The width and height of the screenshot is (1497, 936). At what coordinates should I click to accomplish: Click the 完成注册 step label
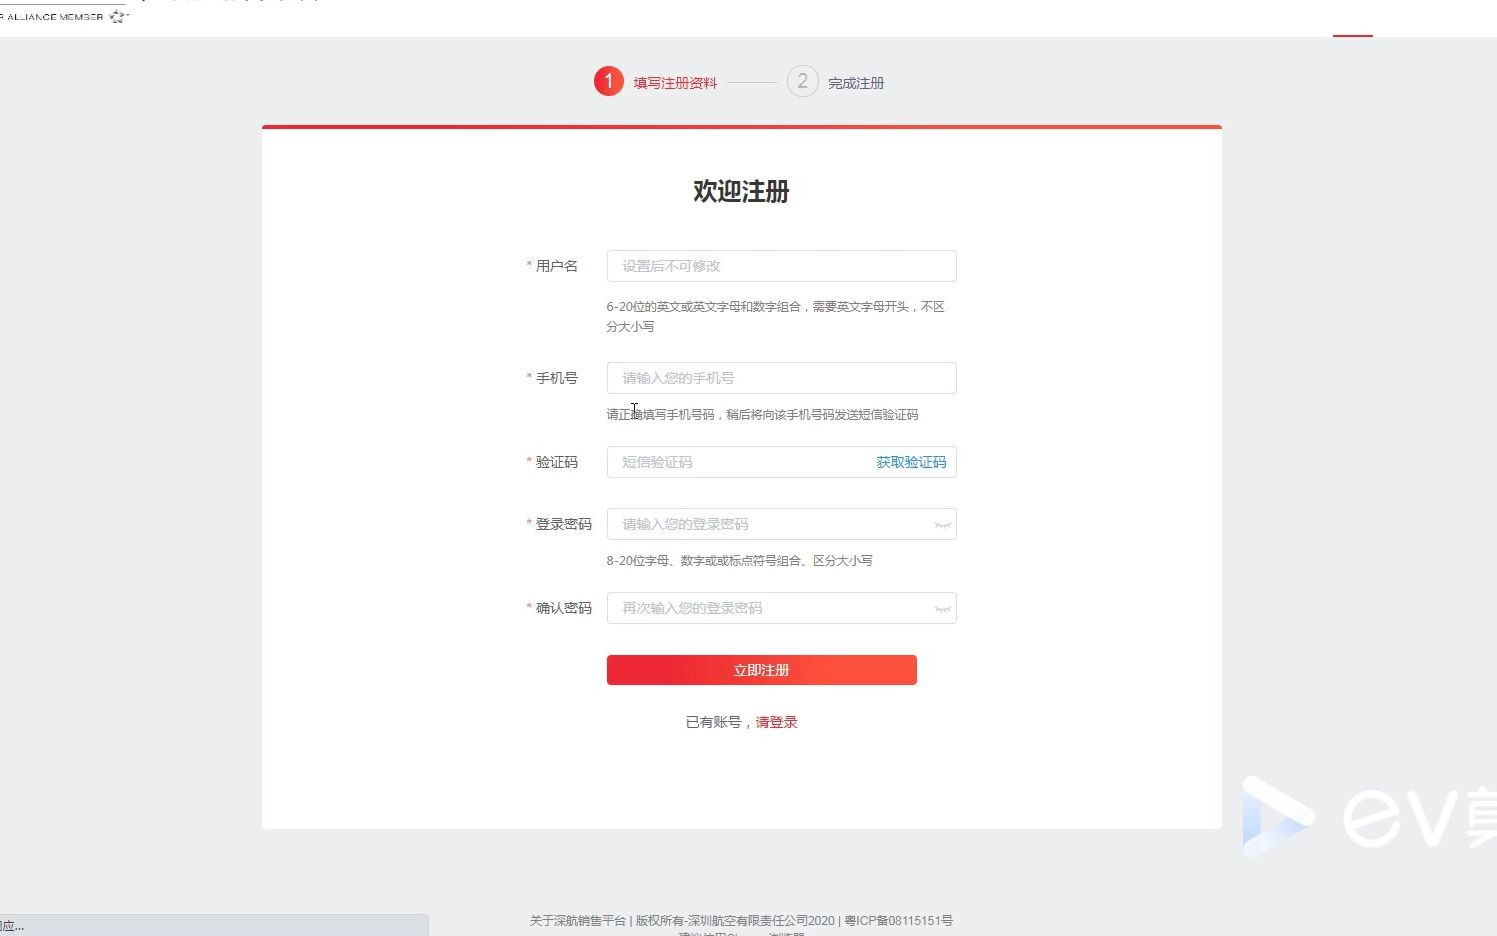pyautogui.click(x=856, y=83)
